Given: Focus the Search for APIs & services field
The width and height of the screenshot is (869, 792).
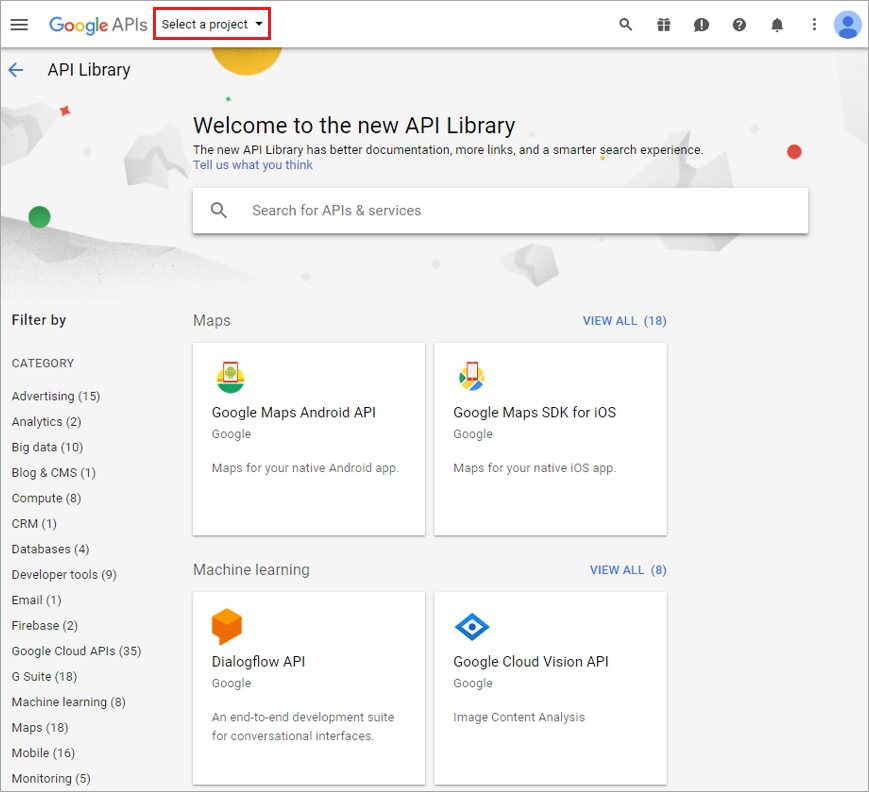Looking at the screenshot, I should tap(500, 211).
